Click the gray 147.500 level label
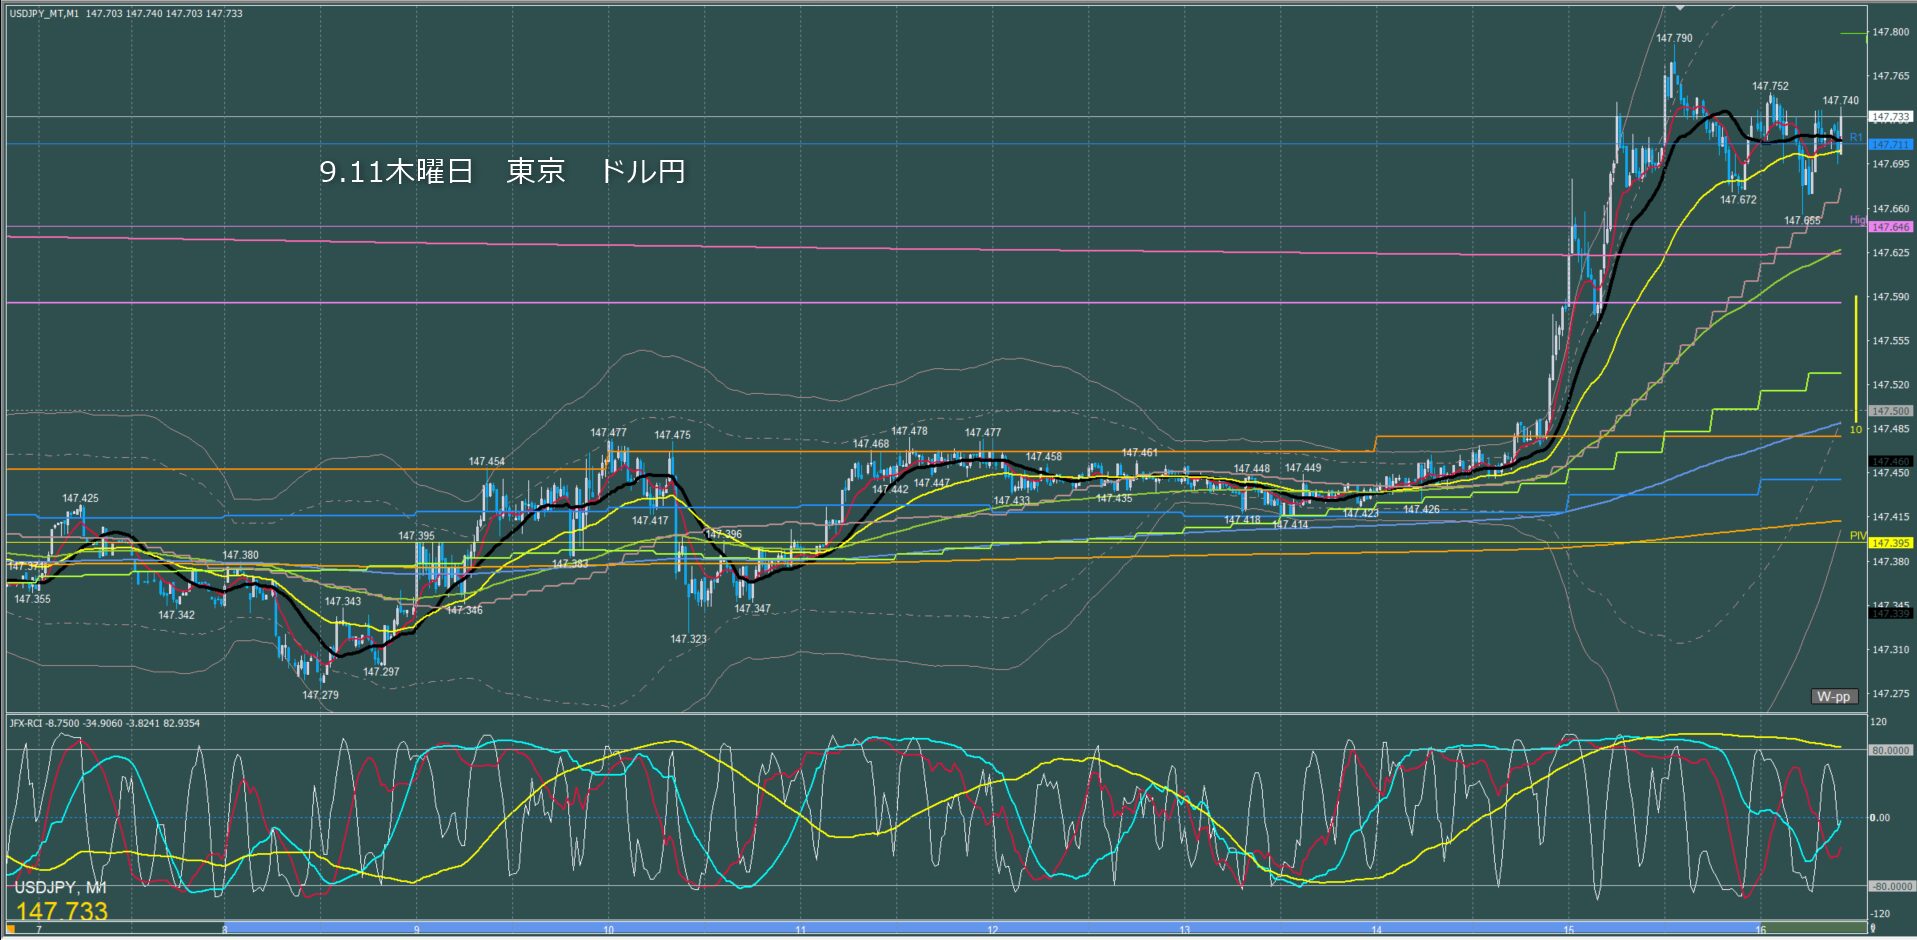1917x940 pixels. [x=1890, y=411]
